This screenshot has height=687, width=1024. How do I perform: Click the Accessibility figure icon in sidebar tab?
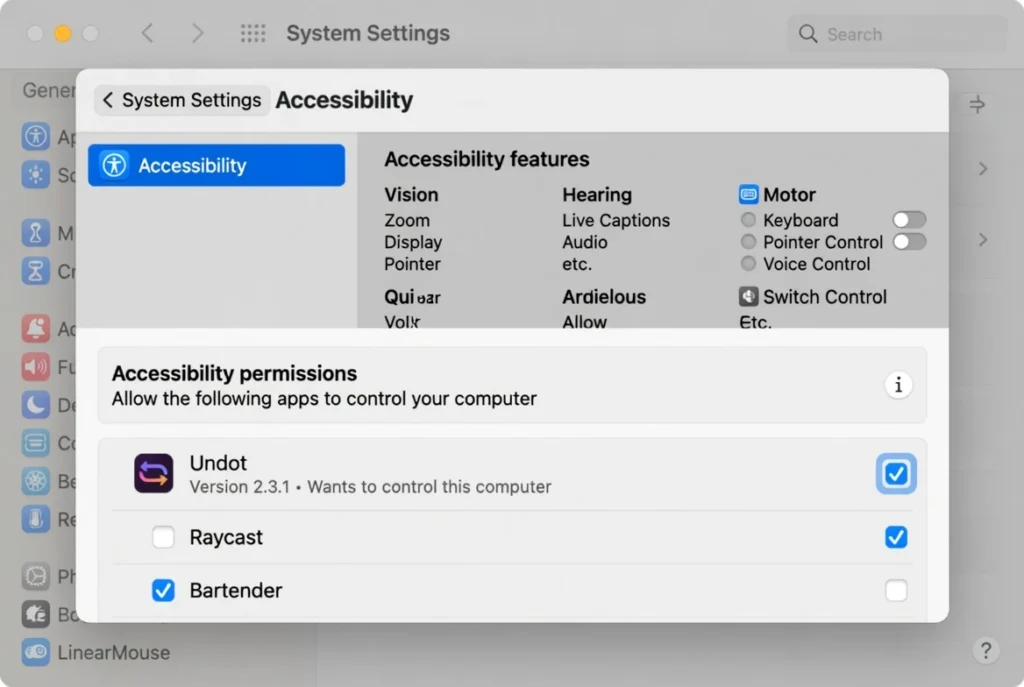(114, 165)
